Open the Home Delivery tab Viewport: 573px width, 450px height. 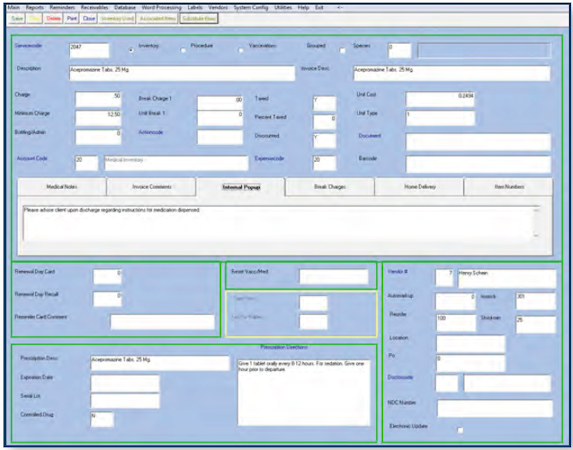click(x=419, y=187)
